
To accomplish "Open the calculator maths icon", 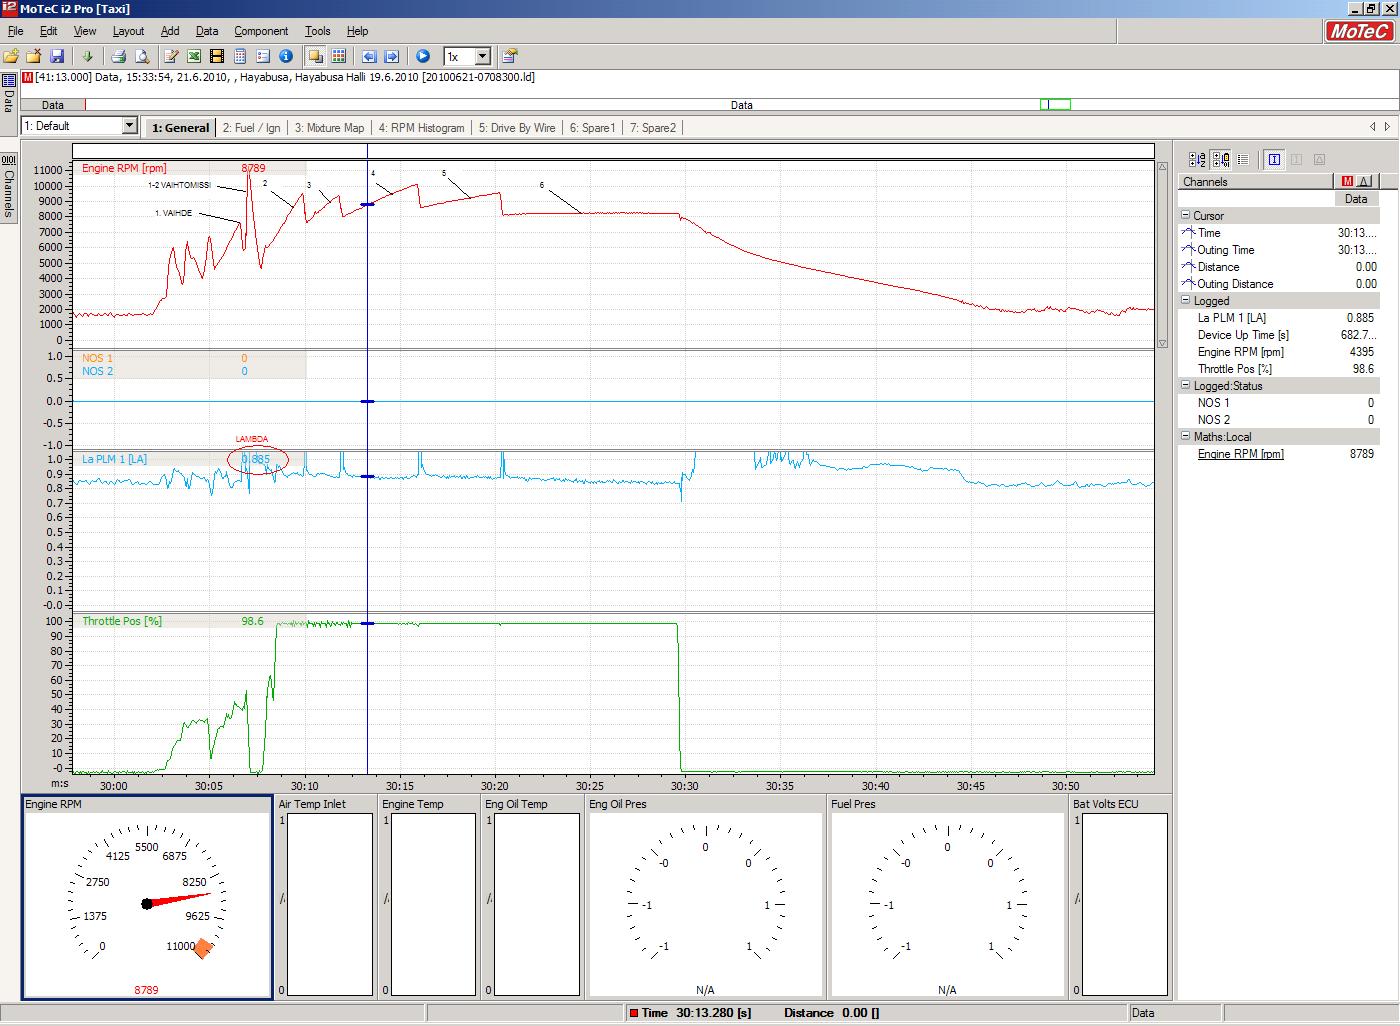I will (x=240, y=57).
